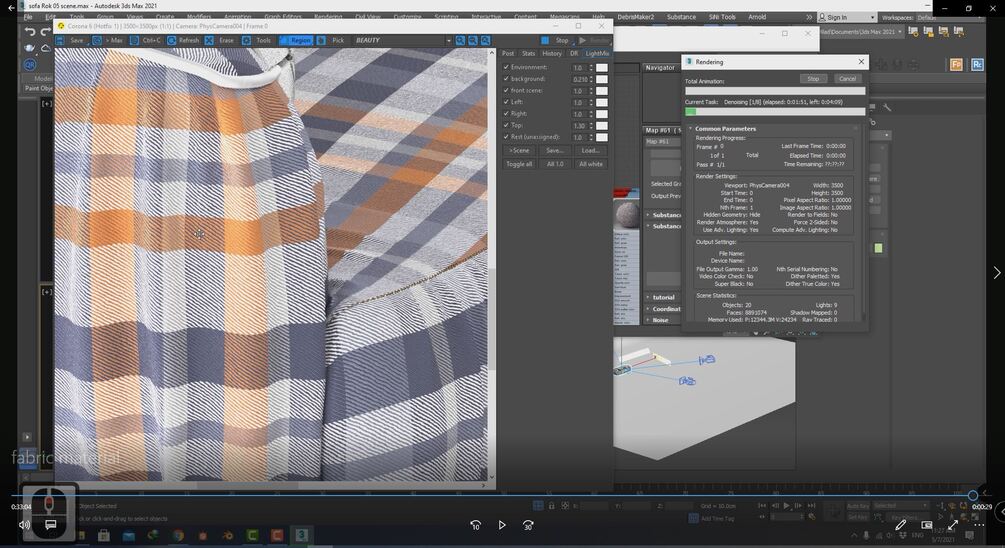Click the background intensity field 0.210
This screenshot has height=548, width=1005.
(579, 79)
